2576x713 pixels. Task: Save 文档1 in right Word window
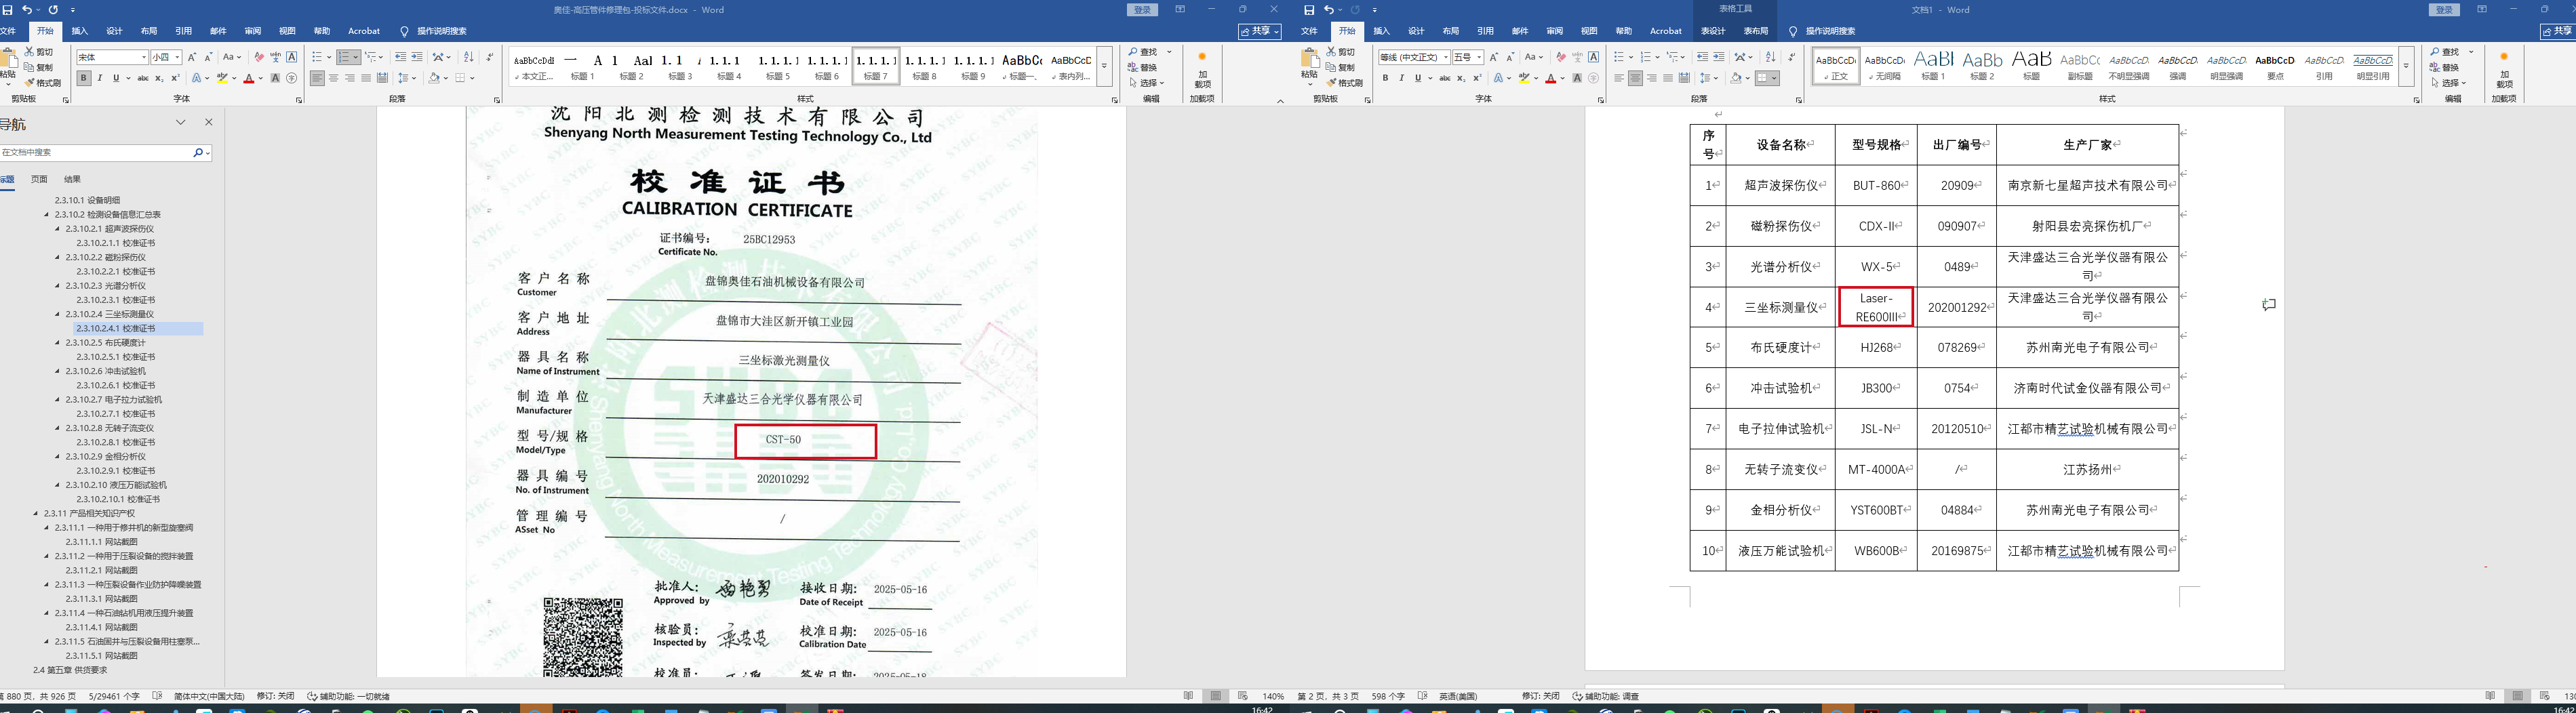coord(1309,10)
